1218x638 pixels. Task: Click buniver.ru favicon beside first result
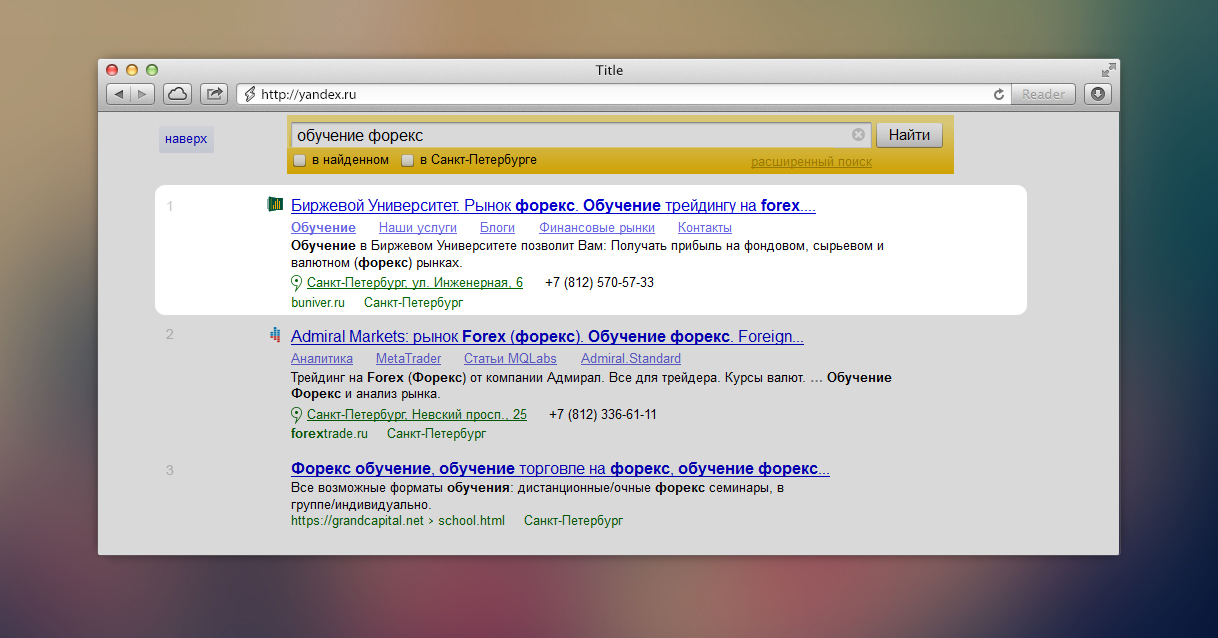(x=275, y=205)
